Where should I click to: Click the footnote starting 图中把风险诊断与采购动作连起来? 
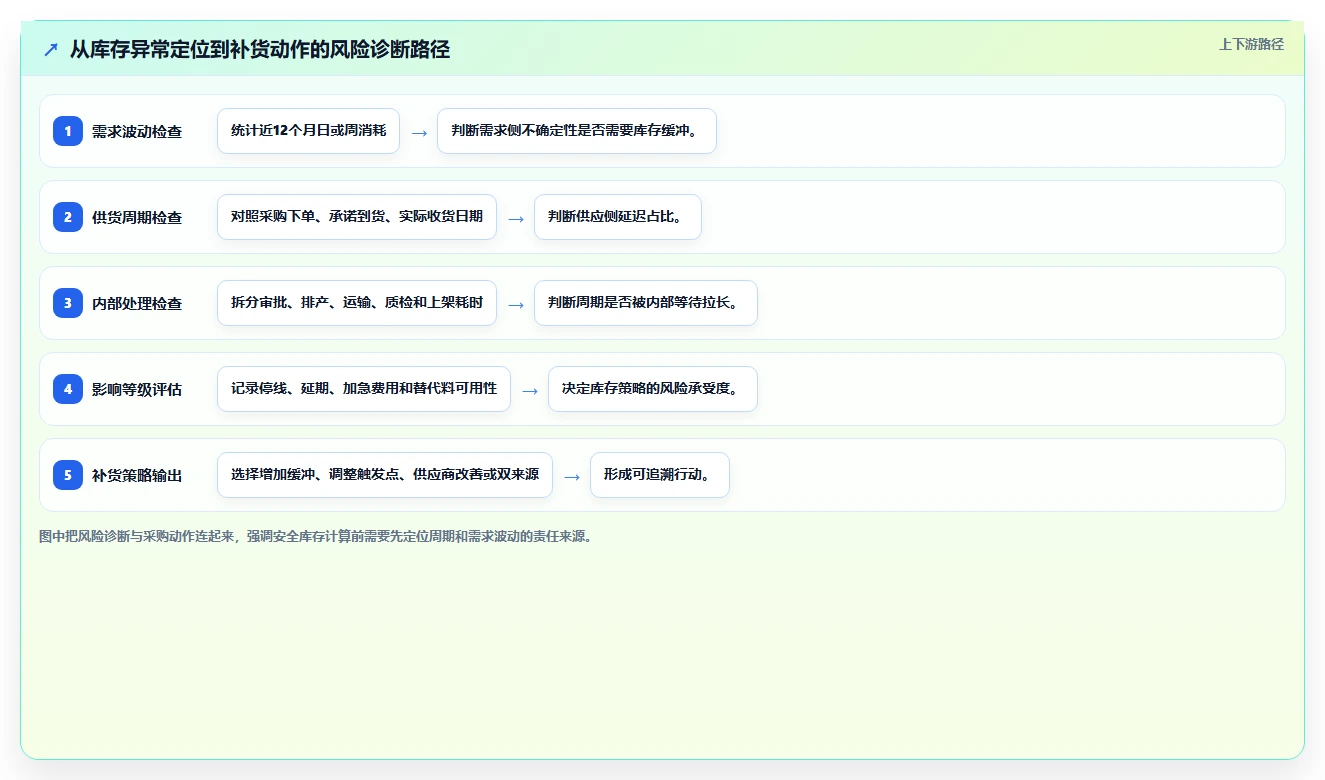318,536
